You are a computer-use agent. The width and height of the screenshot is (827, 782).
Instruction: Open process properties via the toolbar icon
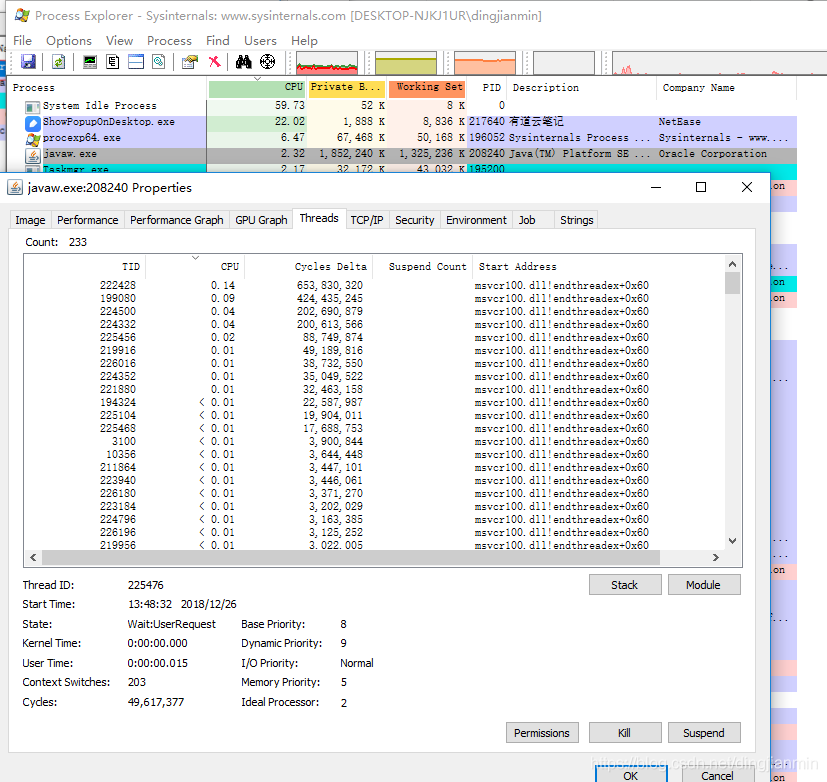tap(189, 62)
